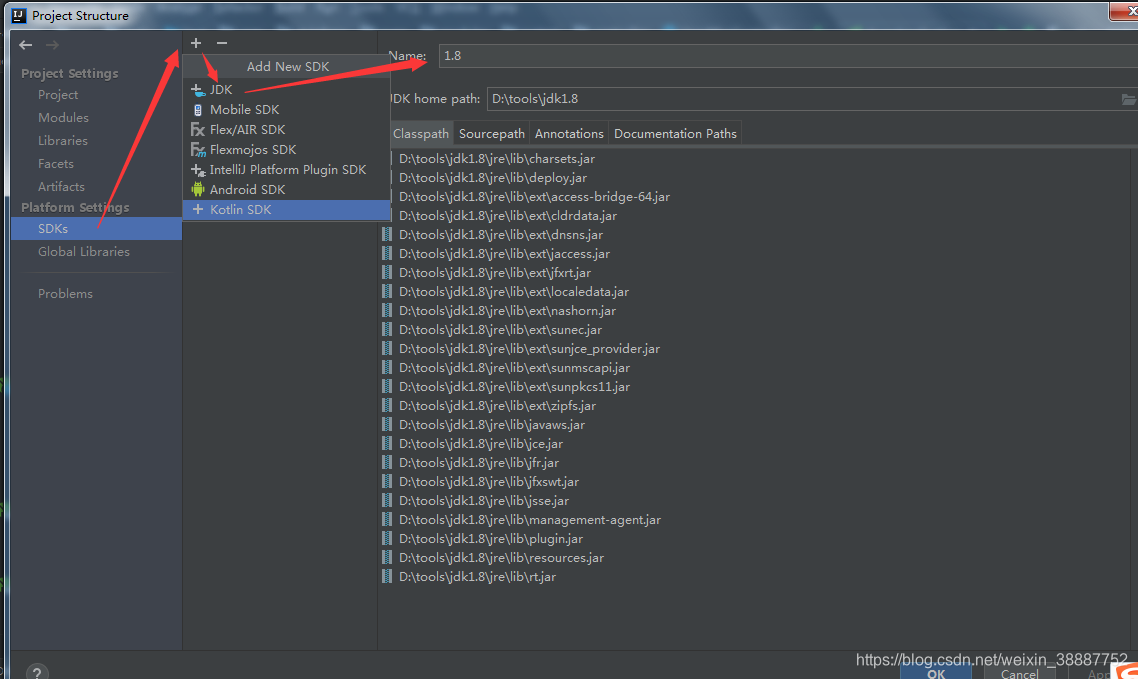Click the Cancel button
The width and height of the screenshot is (1138, 679).
point(1020,673)
